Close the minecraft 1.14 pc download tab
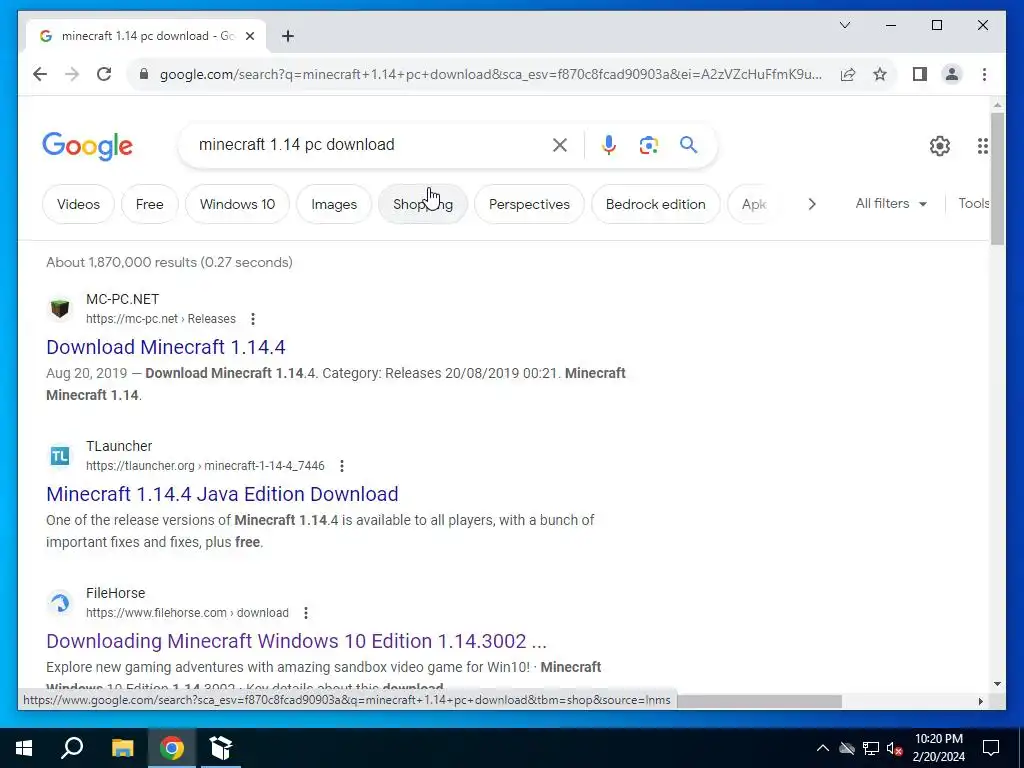This screenshot has width=1024, height=768. click(x=249, y=37)
